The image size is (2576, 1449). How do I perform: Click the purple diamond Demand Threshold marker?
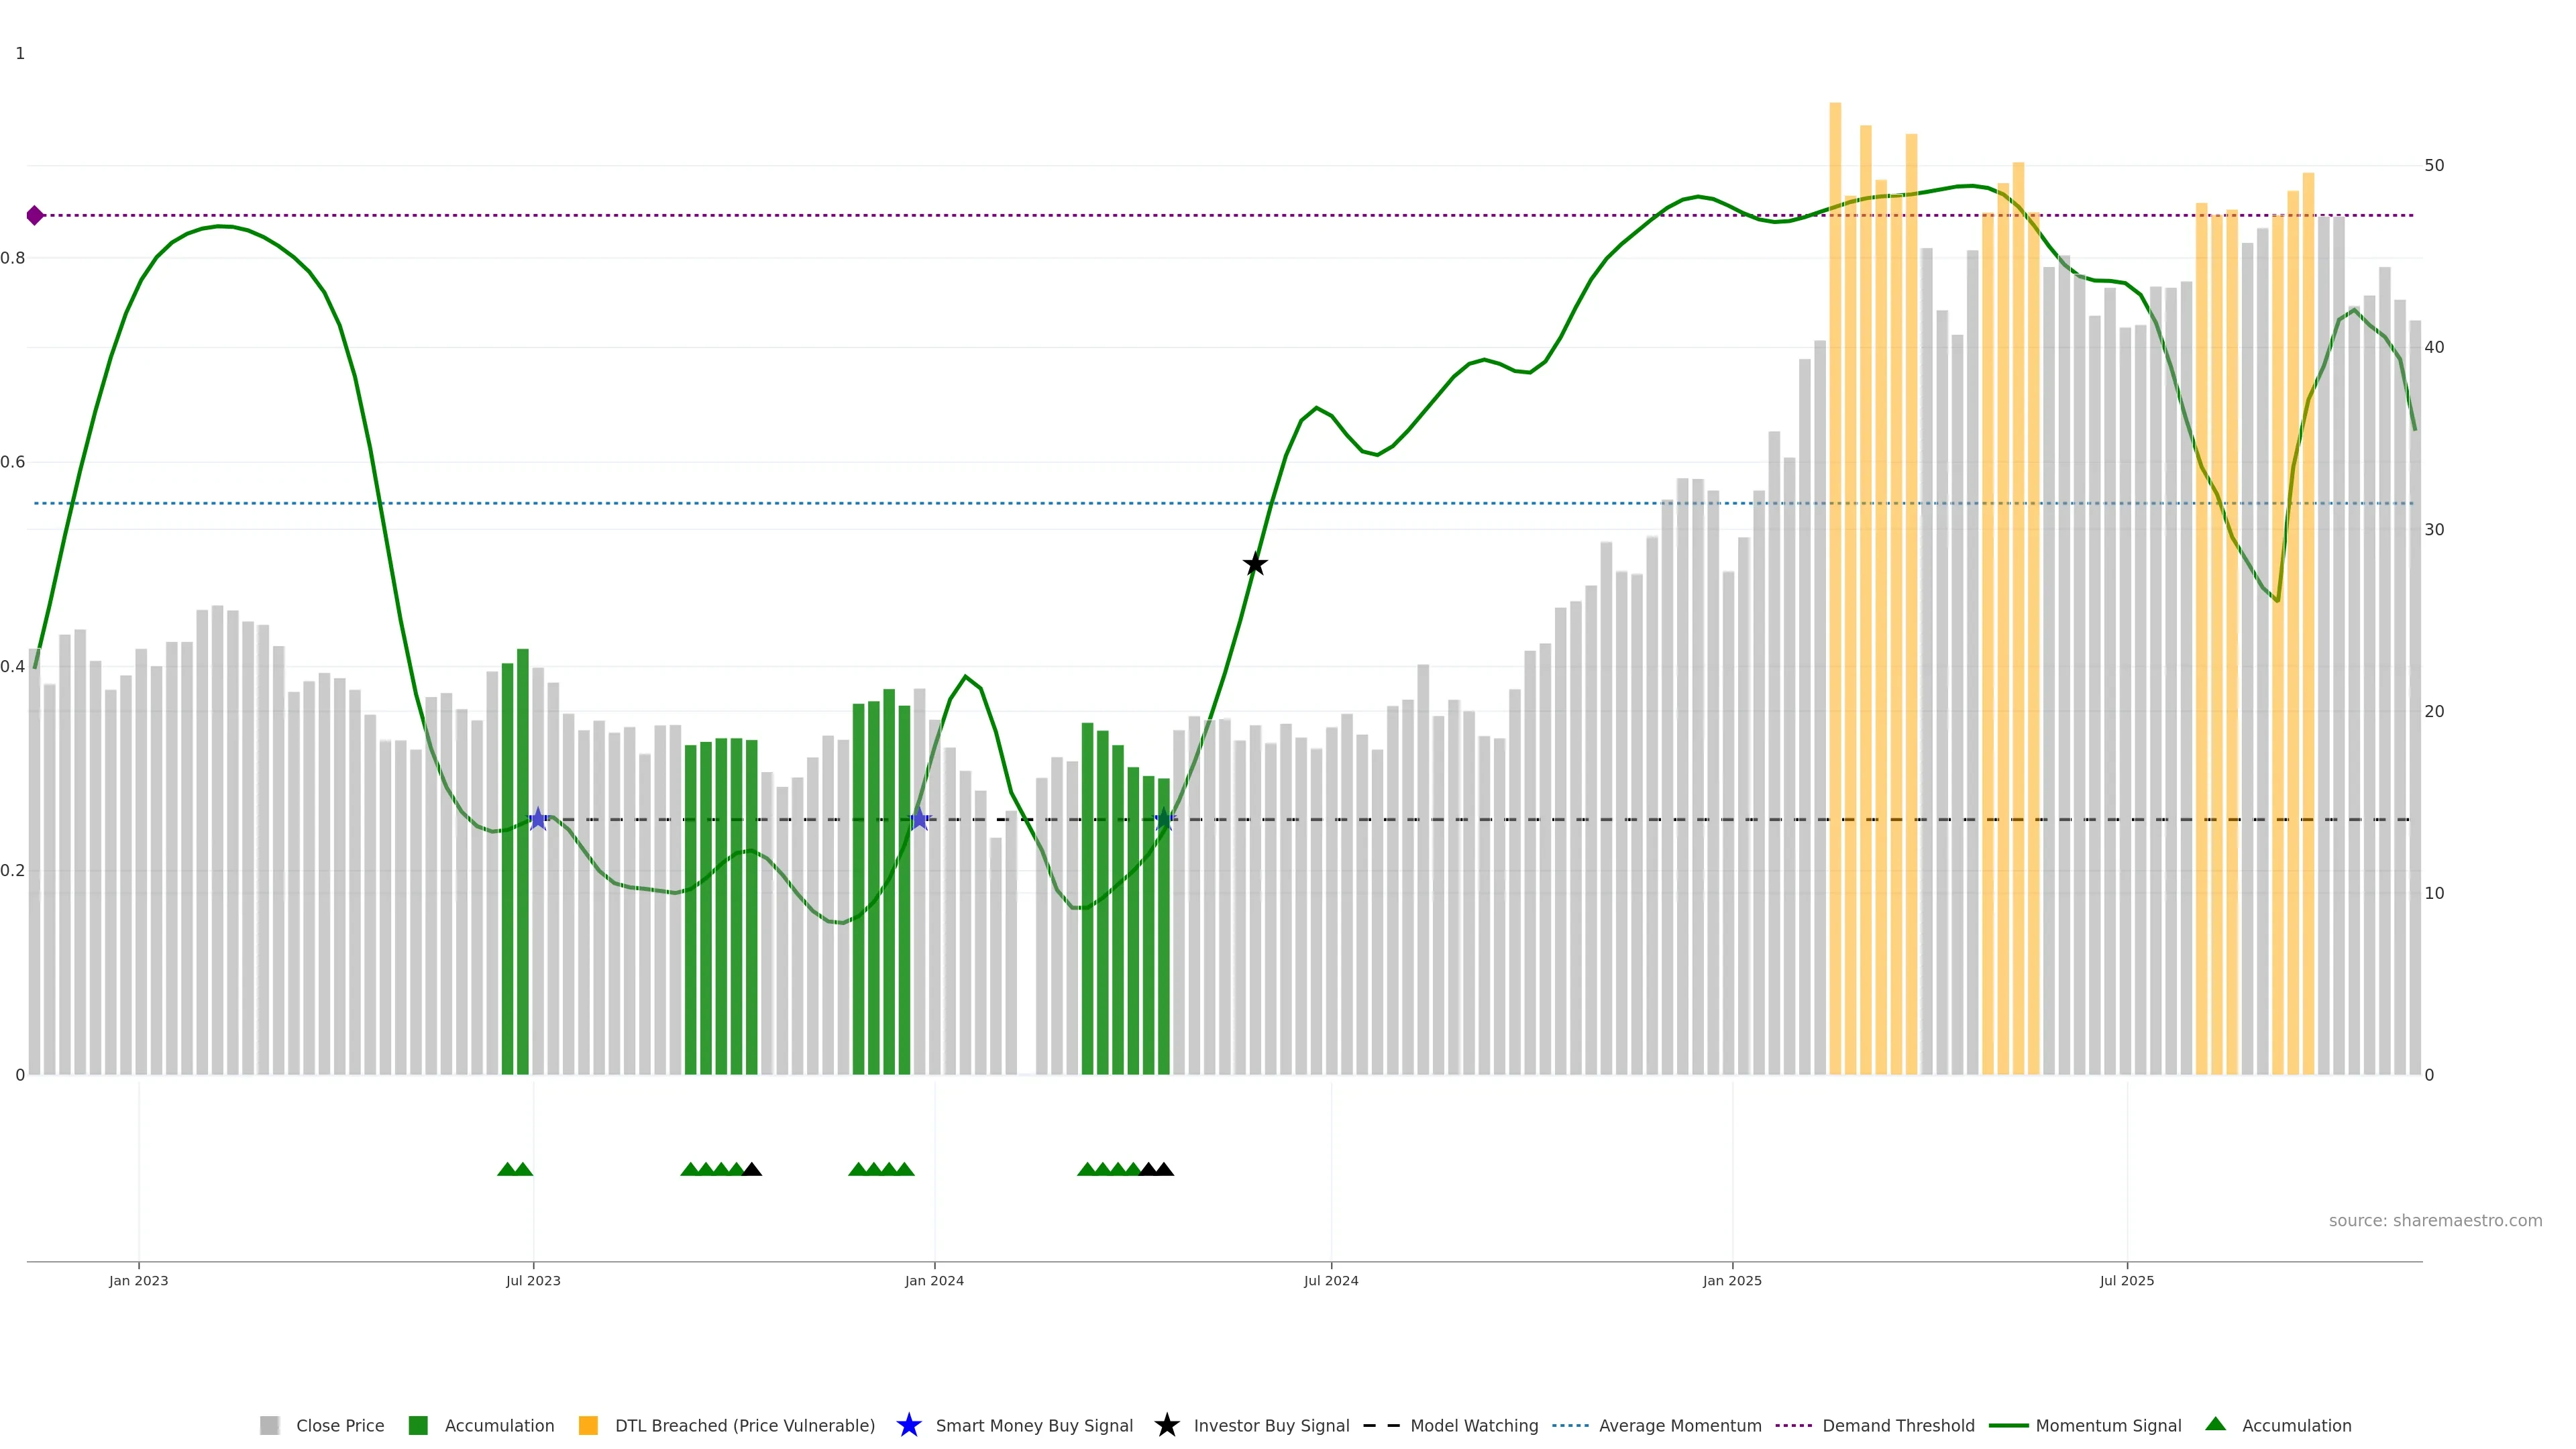click(x=35, y=215)
